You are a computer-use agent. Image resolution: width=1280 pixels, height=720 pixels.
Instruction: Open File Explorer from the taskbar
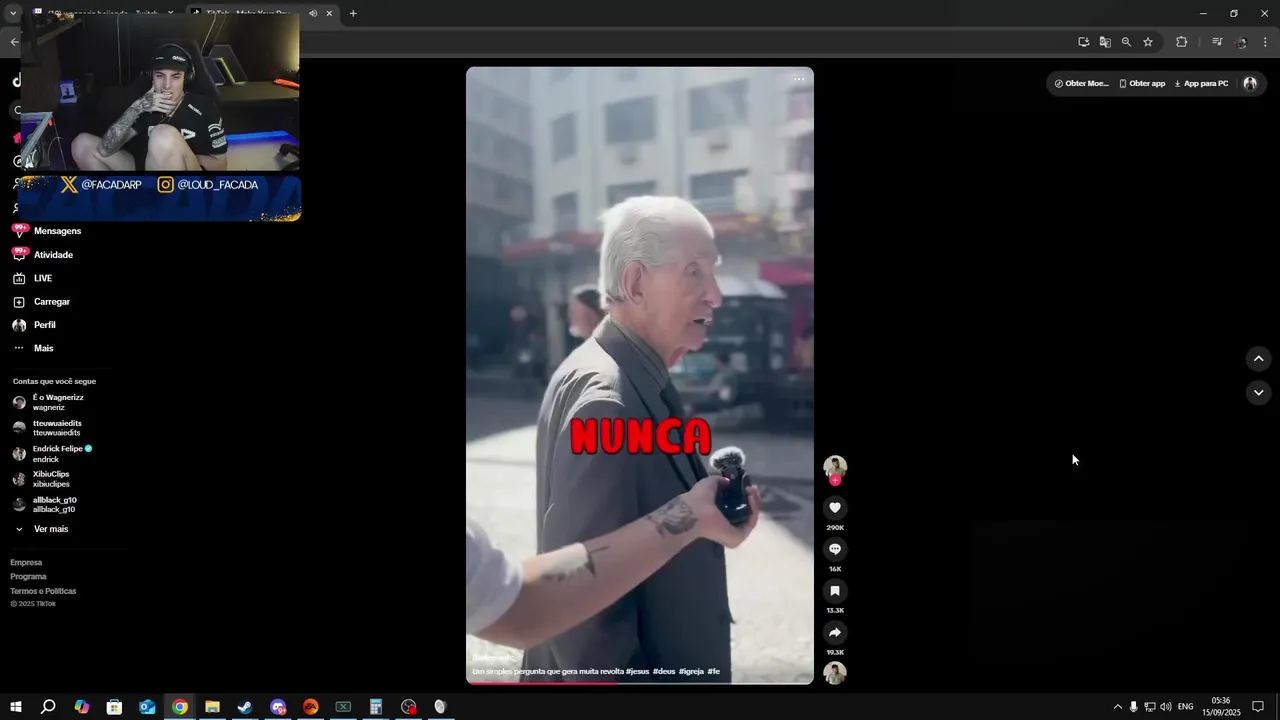(x=212, y=707)
